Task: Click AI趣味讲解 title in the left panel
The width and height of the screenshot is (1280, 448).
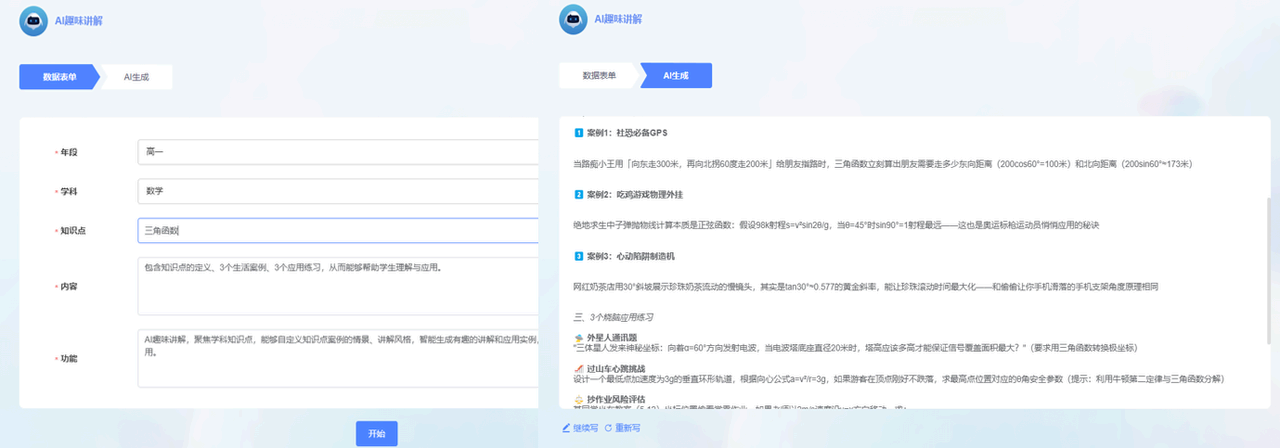Action: click(x=80, y=20)
